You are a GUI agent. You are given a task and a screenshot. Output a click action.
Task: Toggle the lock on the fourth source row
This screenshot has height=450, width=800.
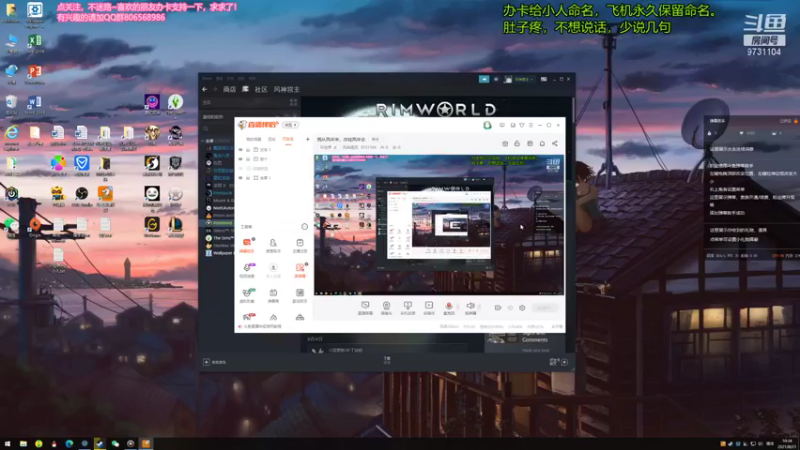[248, 178]
